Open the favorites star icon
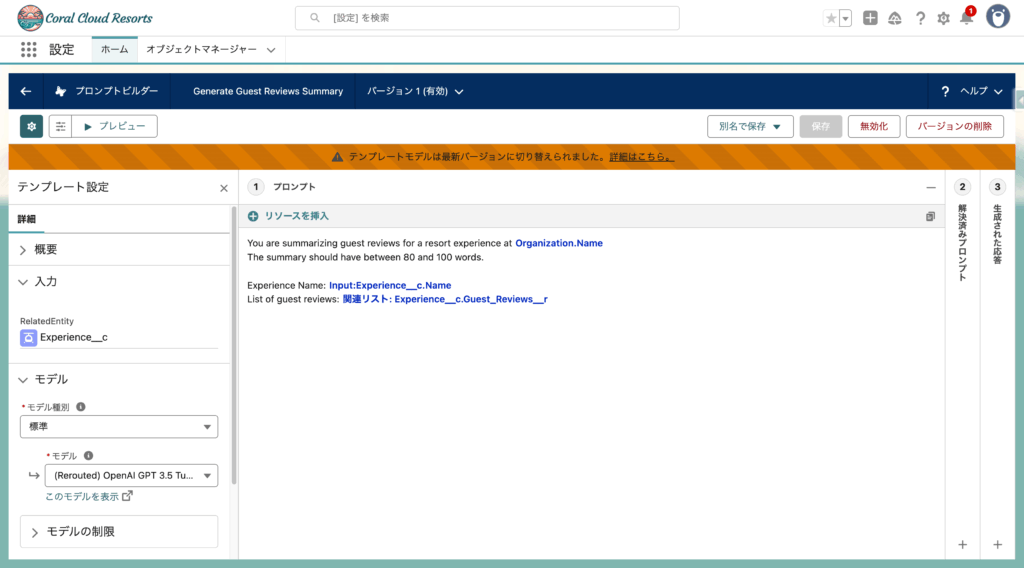 (x=830, y=18)
